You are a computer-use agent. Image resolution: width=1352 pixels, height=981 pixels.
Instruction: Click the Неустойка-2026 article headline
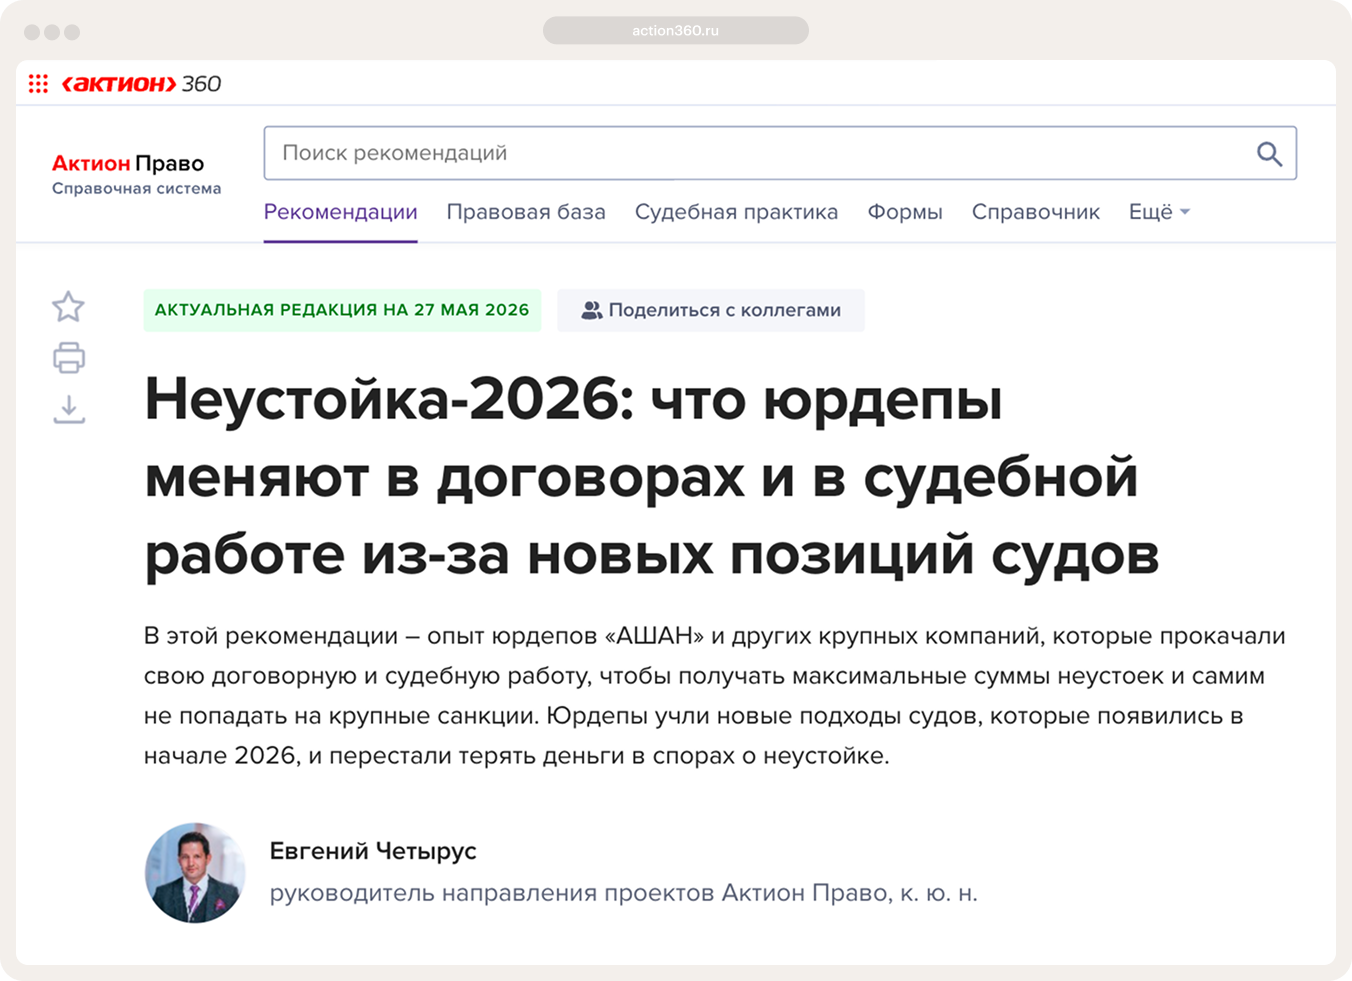[x=652, y=477]
